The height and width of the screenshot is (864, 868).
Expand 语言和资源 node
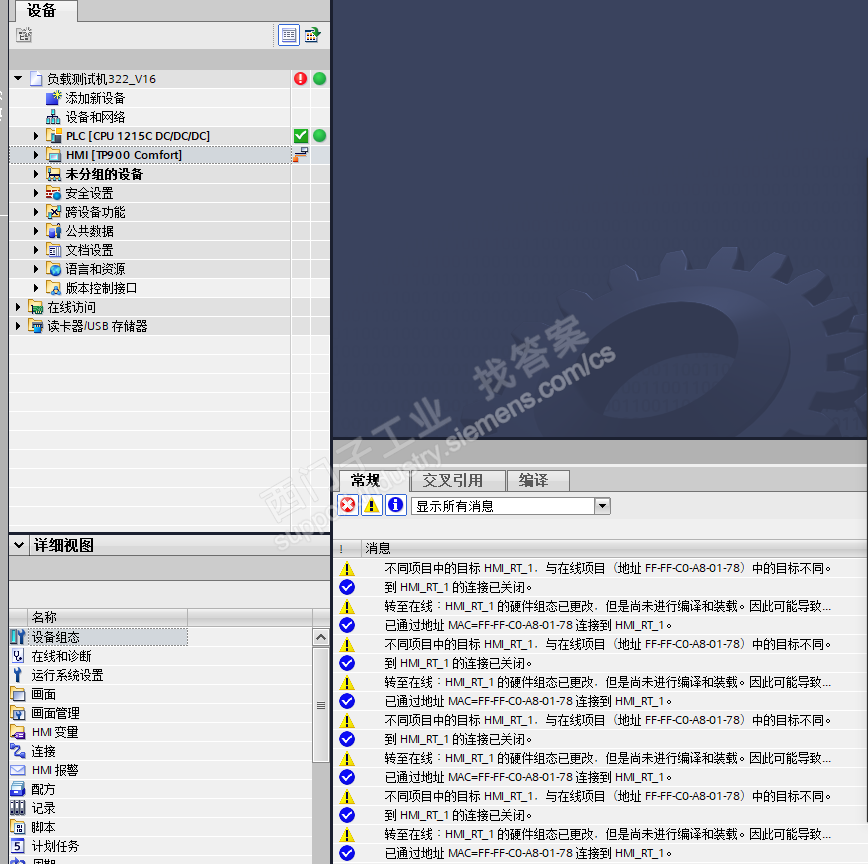click(x=36, y=269)
